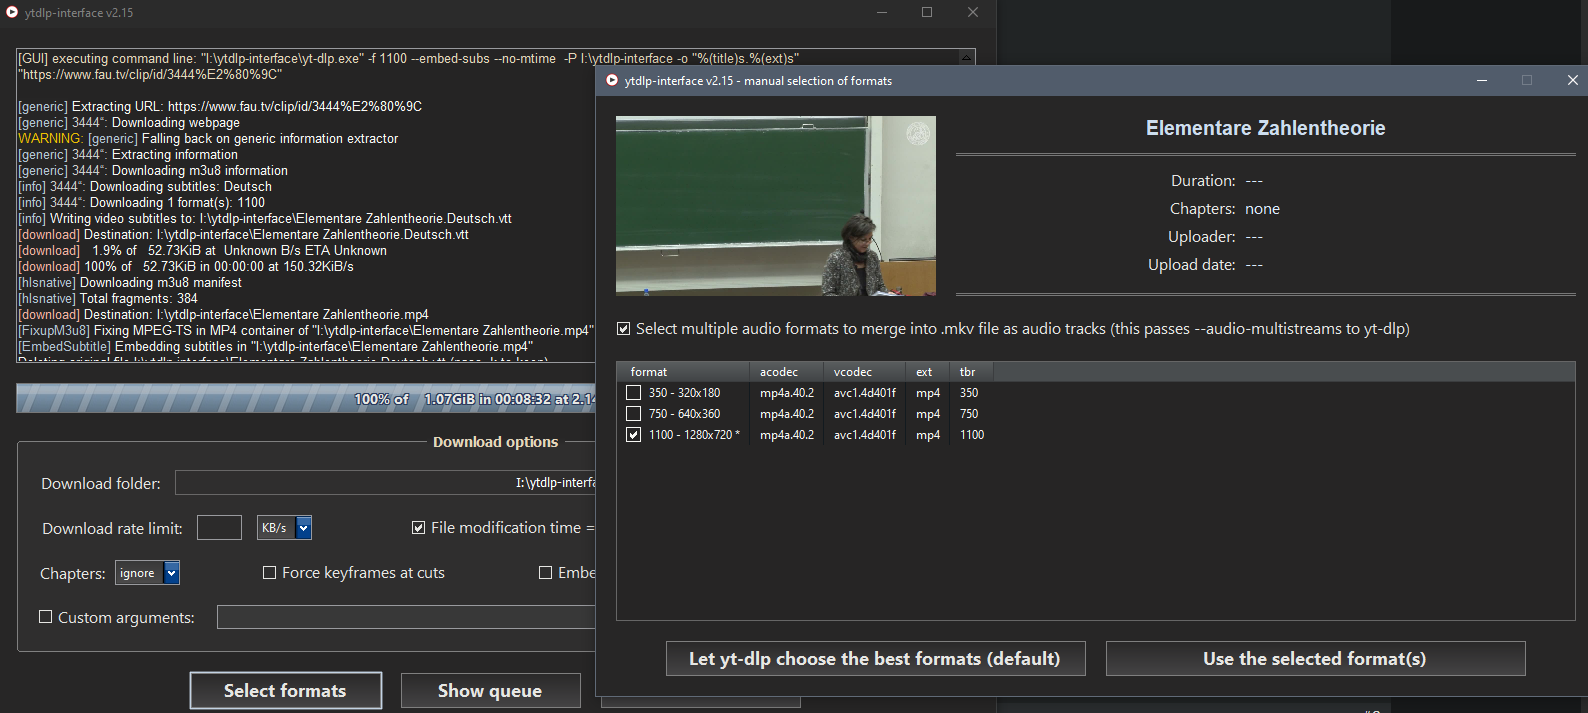Tick the 350 - 320x180 format checkbox
1588x713 pixels.
pyautogui.click(x=633, y=393)
